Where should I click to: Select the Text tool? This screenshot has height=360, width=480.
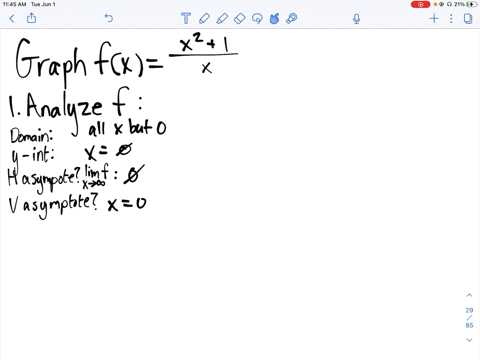tap(186, 18)
